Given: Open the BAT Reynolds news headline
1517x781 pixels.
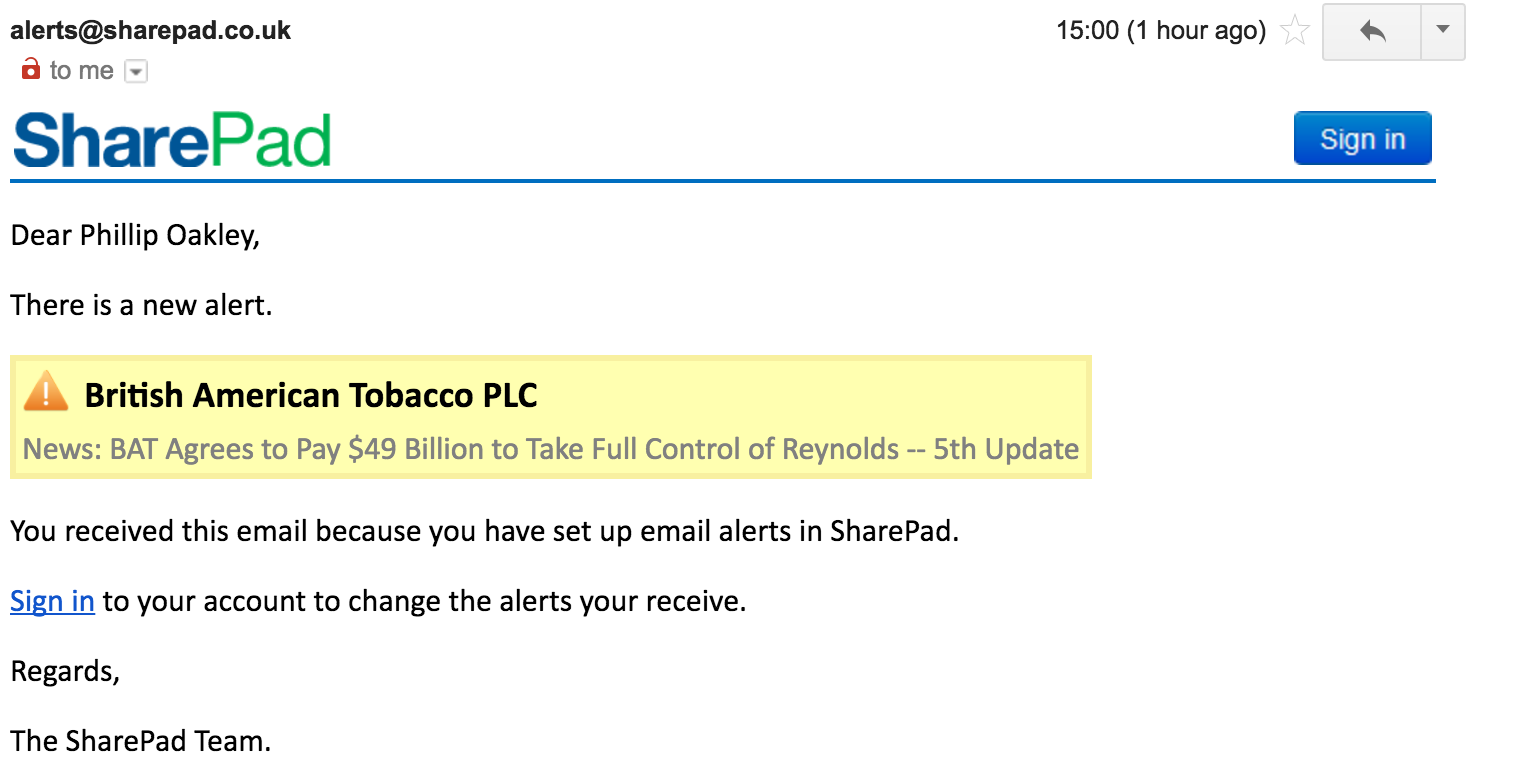Looking at the screenshot, I should (551, 449).
